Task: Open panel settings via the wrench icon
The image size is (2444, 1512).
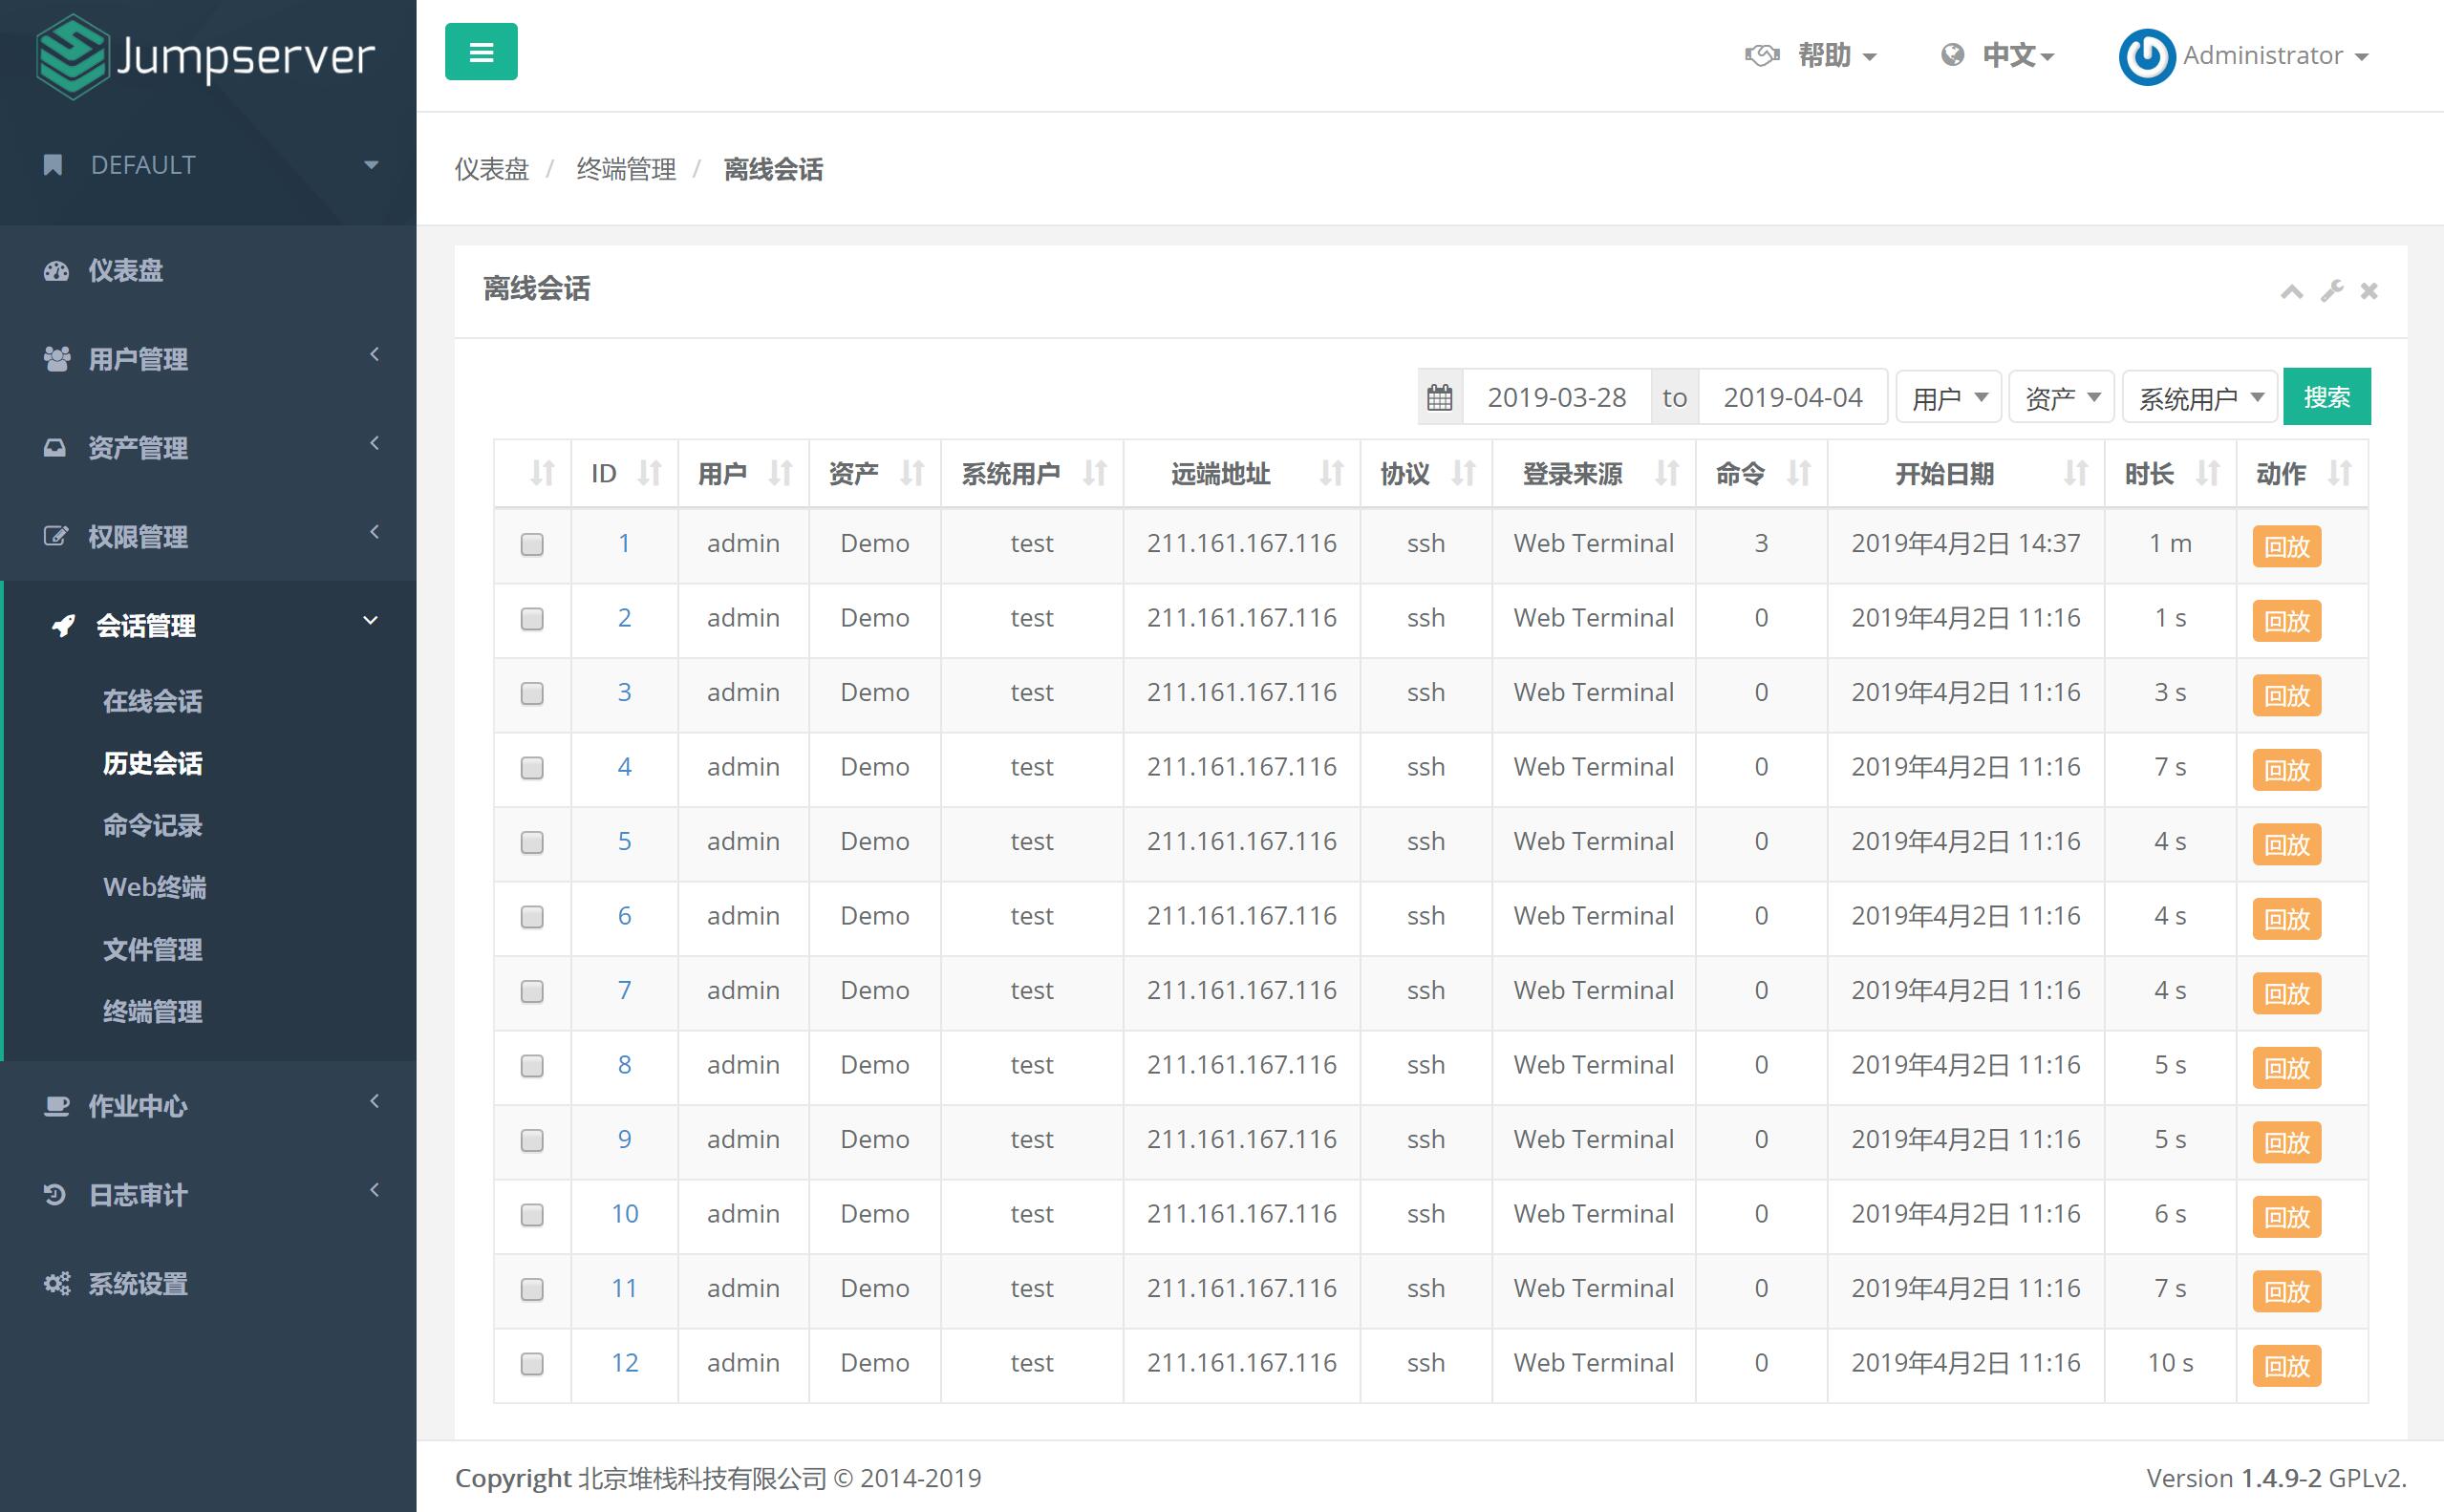Action: (2332, 291)
